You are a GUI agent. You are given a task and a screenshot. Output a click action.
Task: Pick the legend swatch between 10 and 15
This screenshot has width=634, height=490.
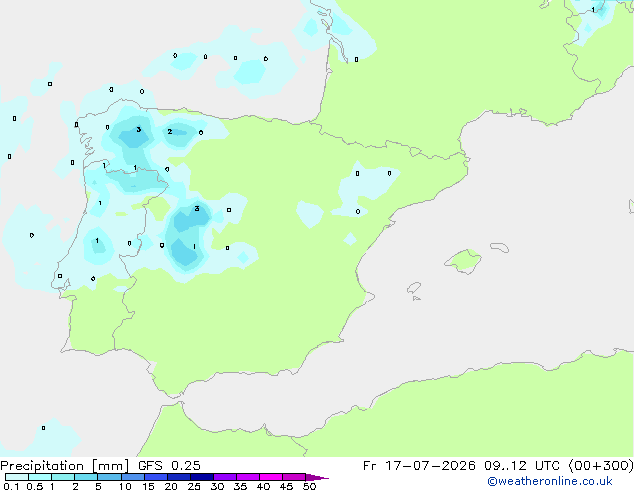(x=133, y=477)
